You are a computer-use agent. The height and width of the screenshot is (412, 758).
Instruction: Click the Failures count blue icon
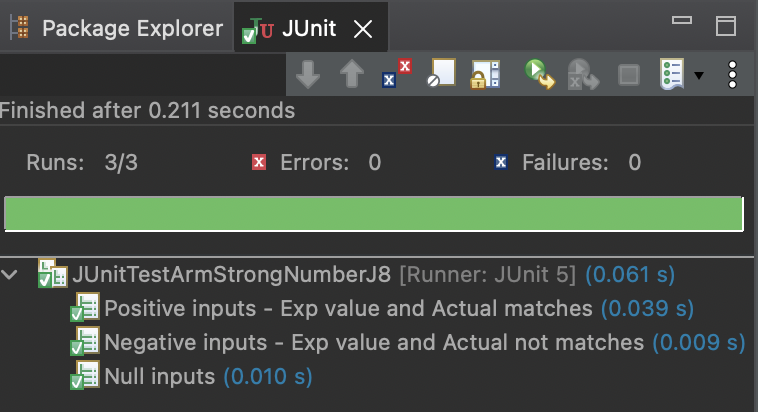click(502, 162)
